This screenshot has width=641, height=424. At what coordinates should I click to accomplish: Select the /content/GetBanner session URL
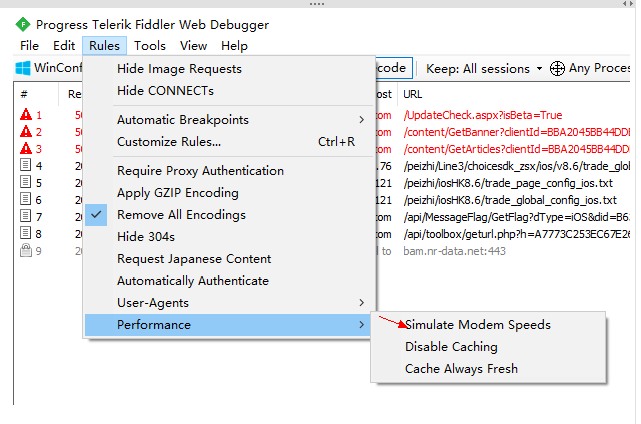pyautogui.click(x=517, y=132)
